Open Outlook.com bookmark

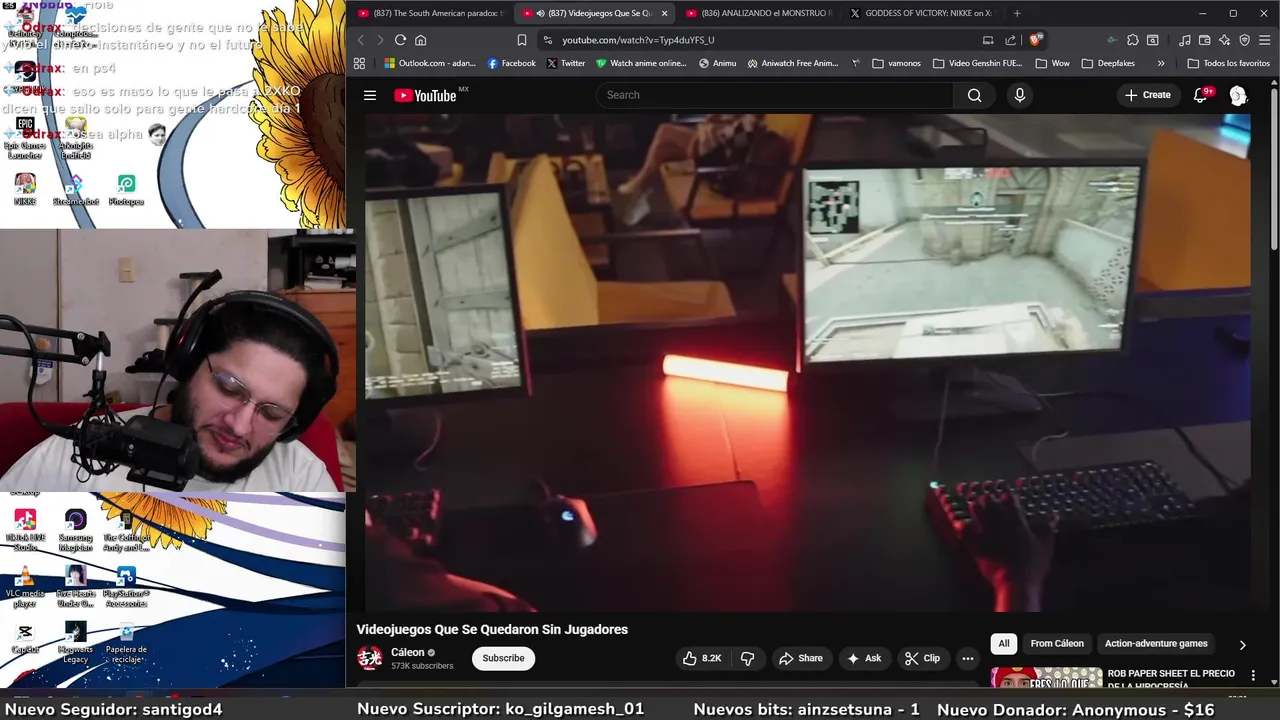430,63
